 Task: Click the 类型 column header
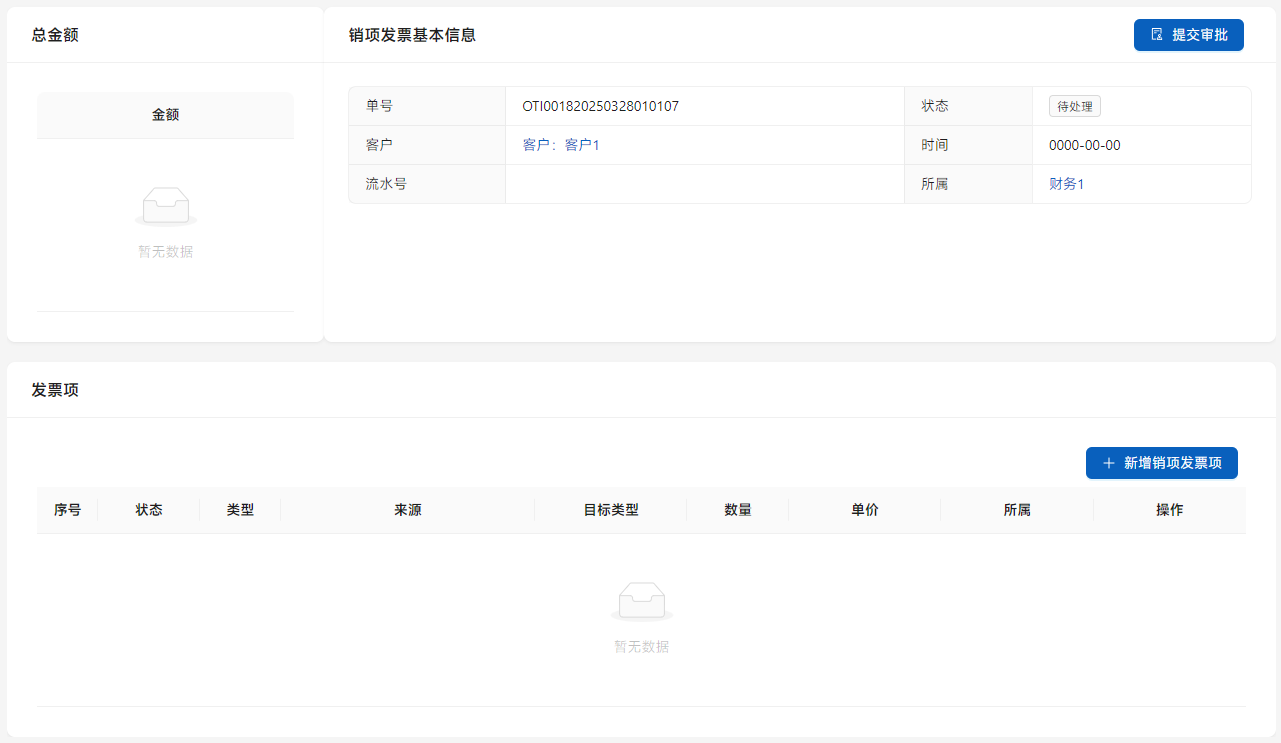(x=240, y=510)
